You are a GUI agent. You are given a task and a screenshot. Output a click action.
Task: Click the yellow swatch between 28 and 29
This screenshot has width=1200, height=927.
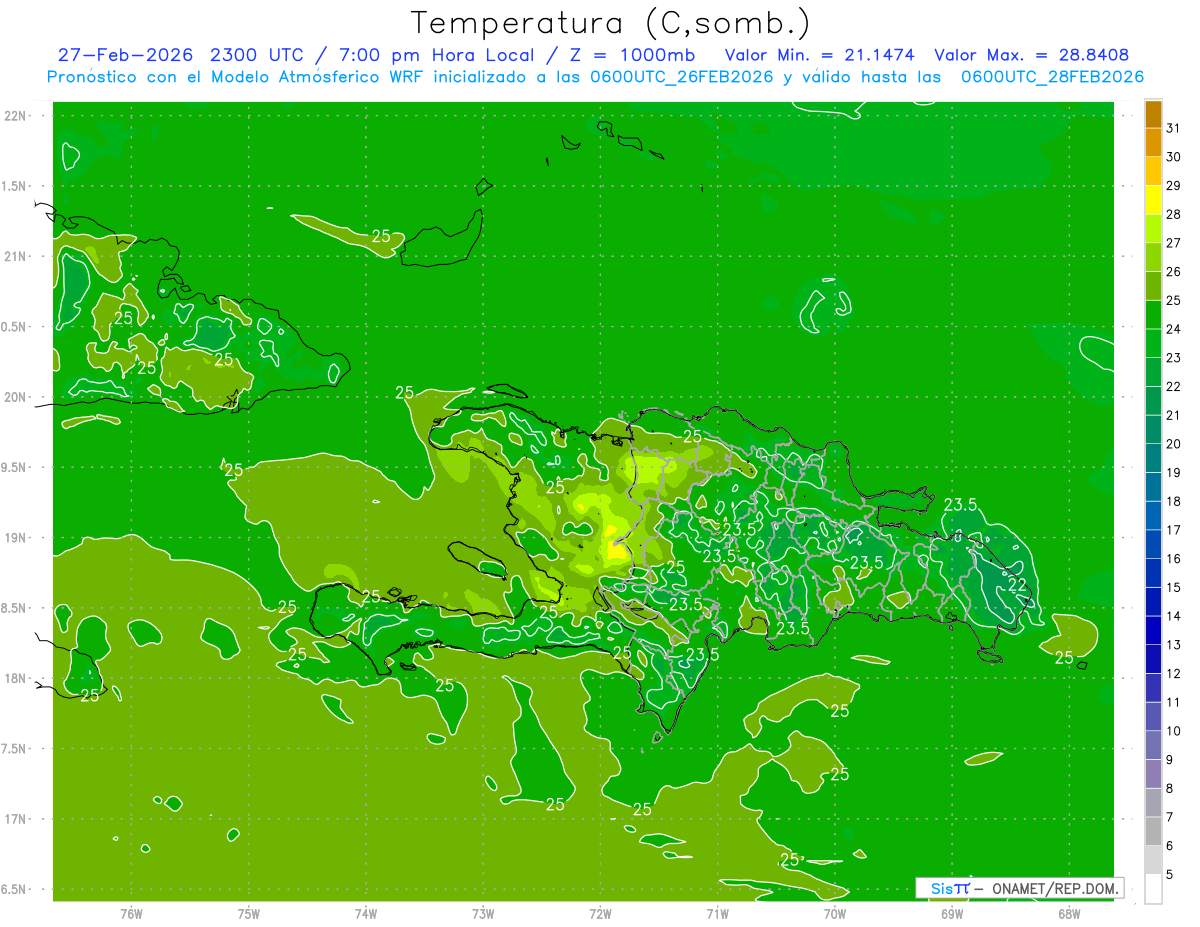(1153, 199)
